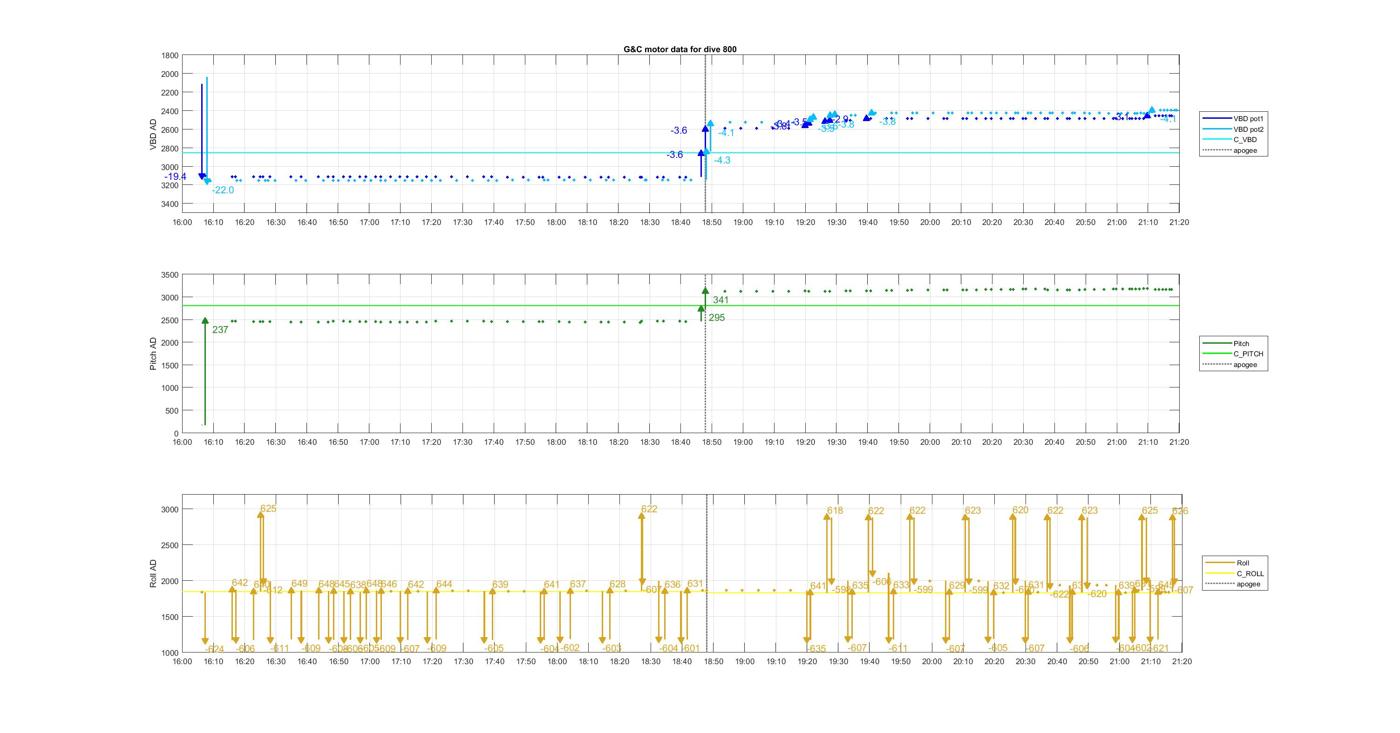Click the '341' data label in Pitch plot

pyautogui.click(x=721, y=300)
